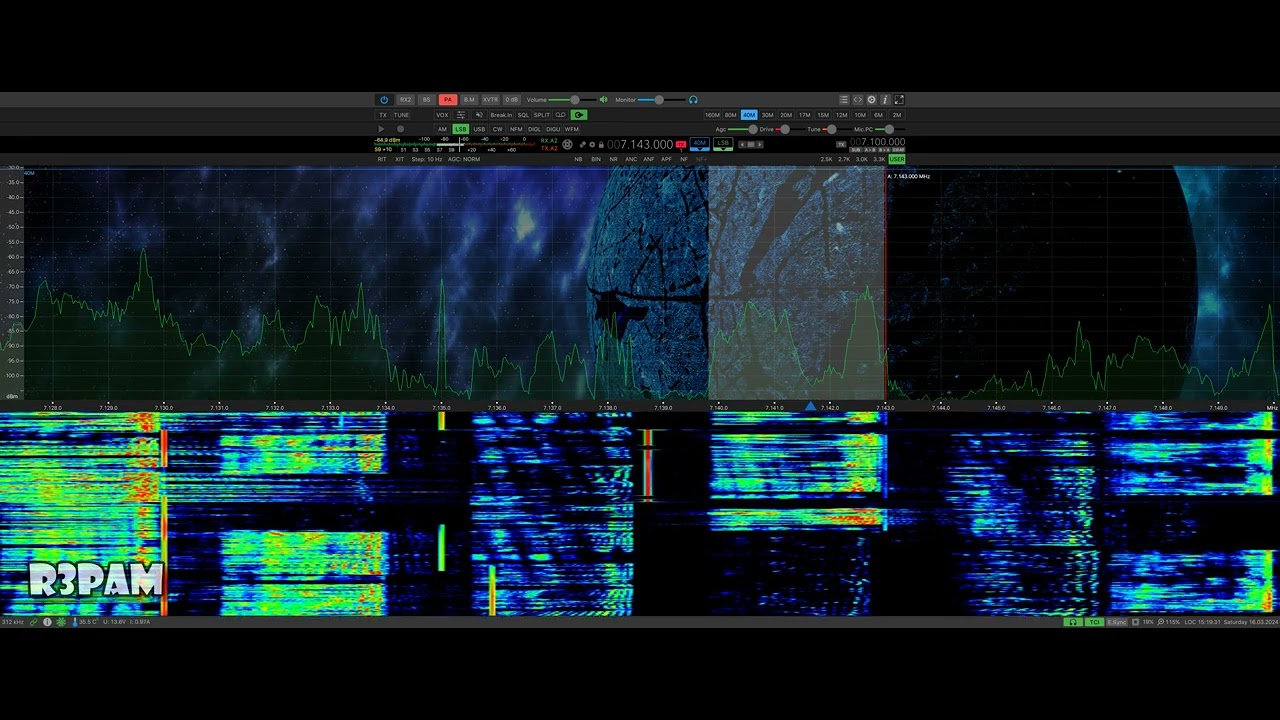Toggle the RX2 receiver button
The width and height of the screenshot is (1280, 720).
tap(405, 100)
